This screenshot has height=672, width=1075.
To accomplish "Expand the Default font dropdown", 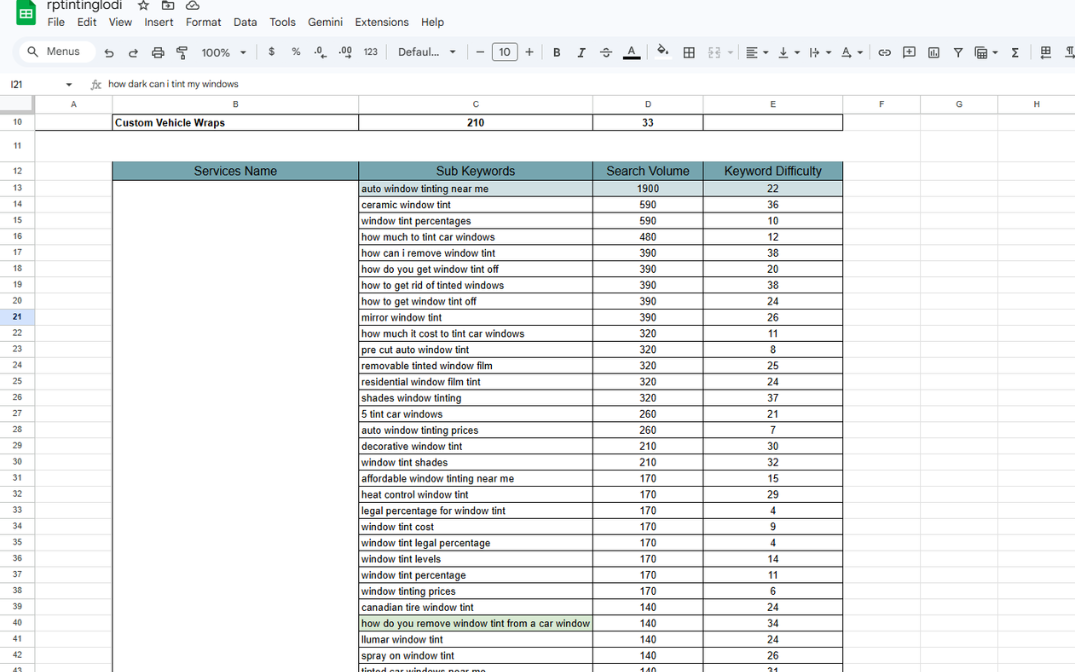I will pos(427,53).
